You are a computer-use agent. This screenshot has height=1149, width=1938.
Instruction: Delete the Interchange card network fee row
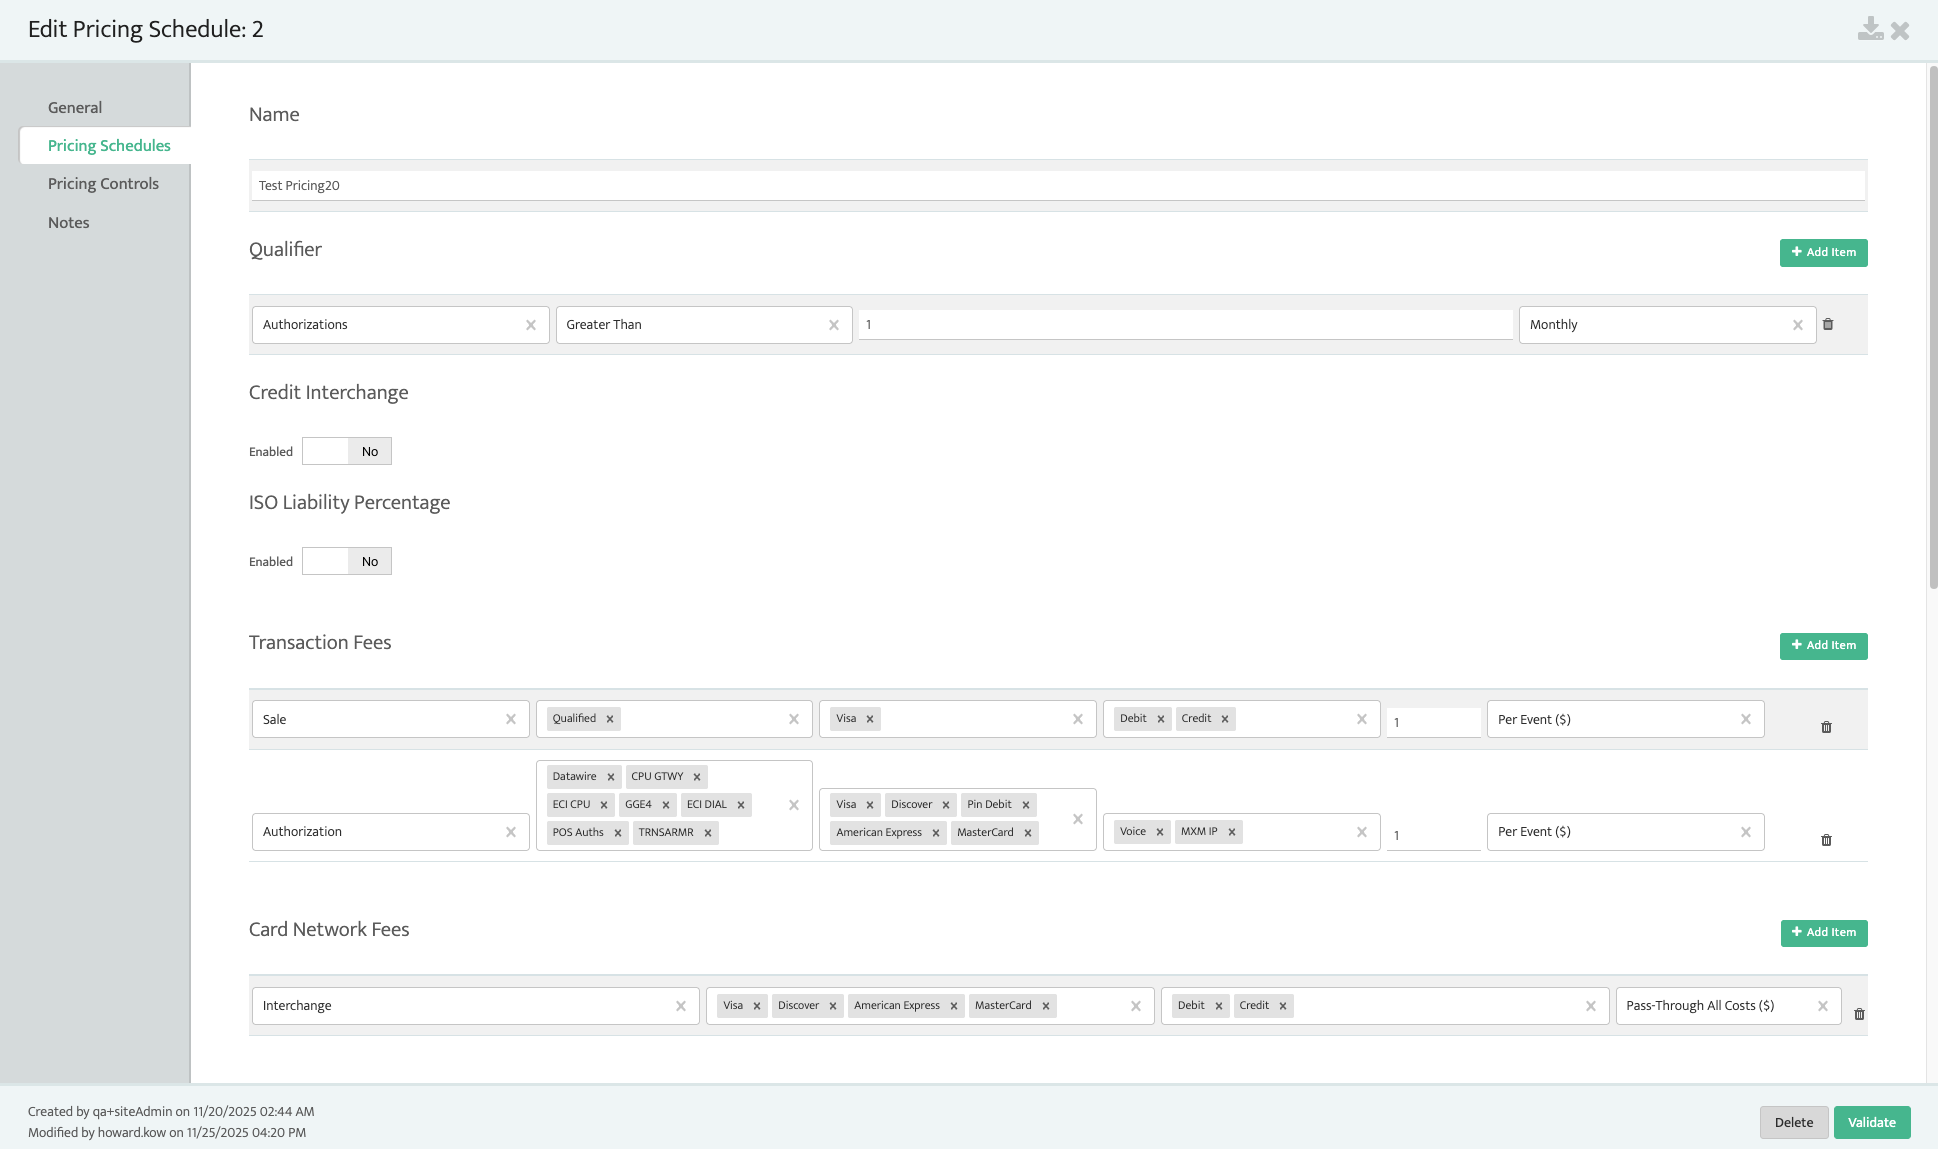coord(1859,1014)
